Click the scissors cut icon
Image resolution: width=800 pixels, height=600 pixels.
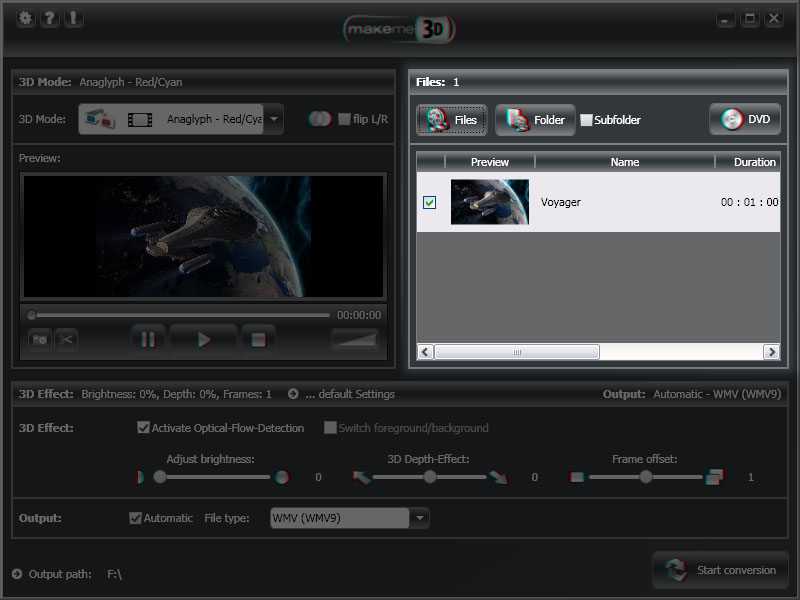pyautogui.click(x=66, y=340)
